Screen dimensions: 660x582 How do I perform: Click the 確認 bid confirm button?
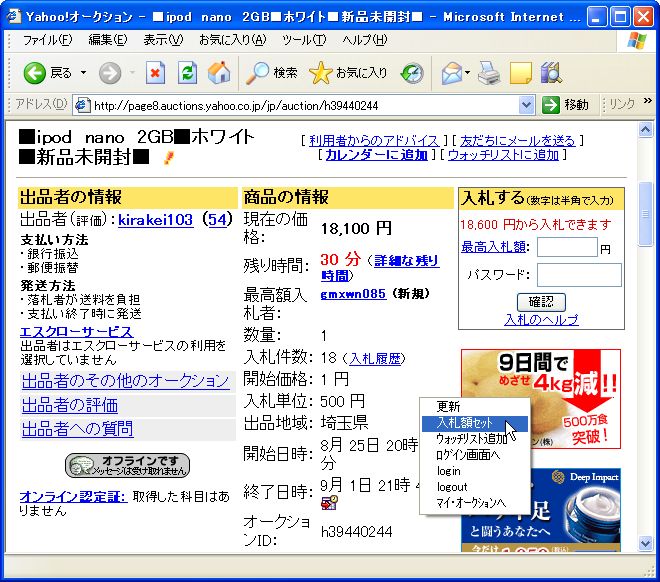click(541, 302)
